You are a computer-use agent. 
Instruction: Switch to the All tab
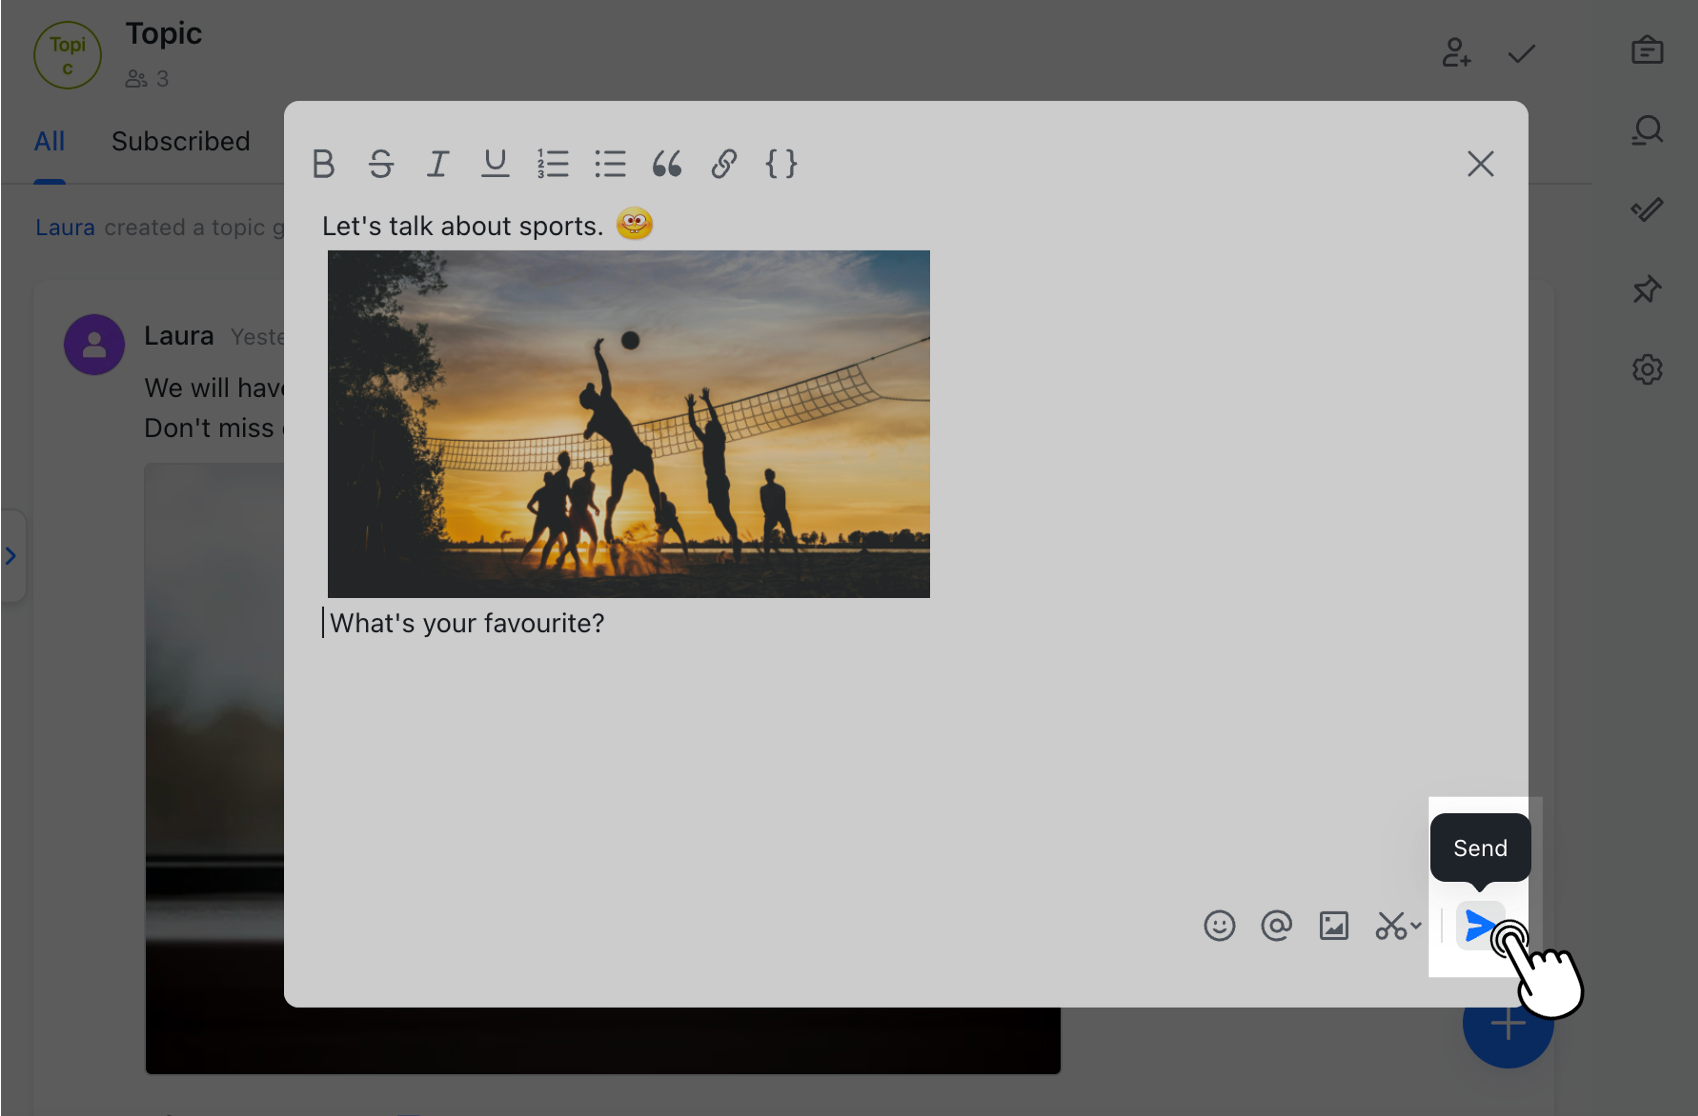coord(49,142)
